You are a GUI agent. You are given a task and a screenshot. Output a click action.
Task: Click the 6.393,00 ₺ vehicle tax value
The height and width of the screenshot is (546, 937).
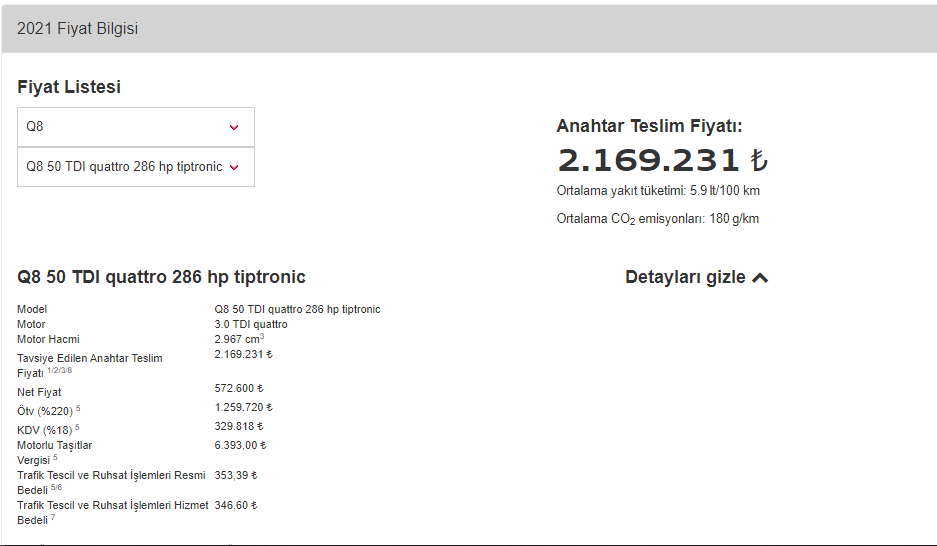(x=240, y=446)
